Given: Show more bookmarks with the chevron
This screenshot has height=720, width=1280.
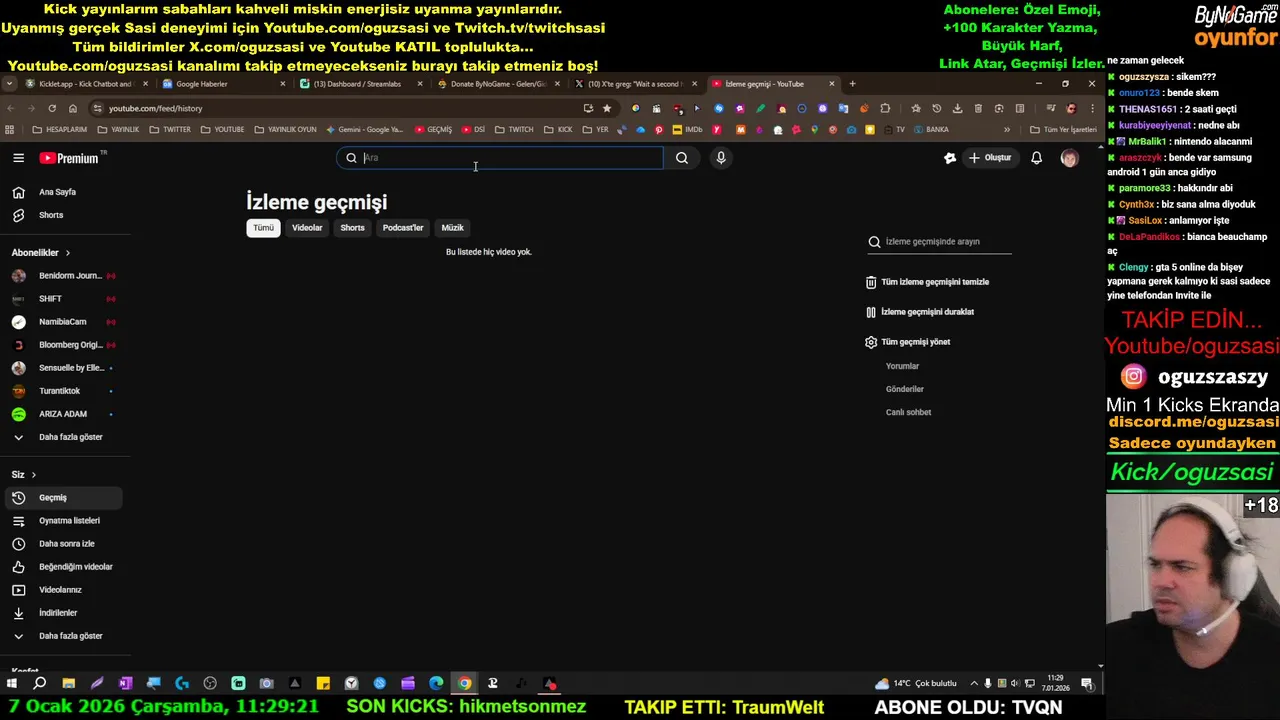Looking at the screenshot, I should click(1007, 130).
